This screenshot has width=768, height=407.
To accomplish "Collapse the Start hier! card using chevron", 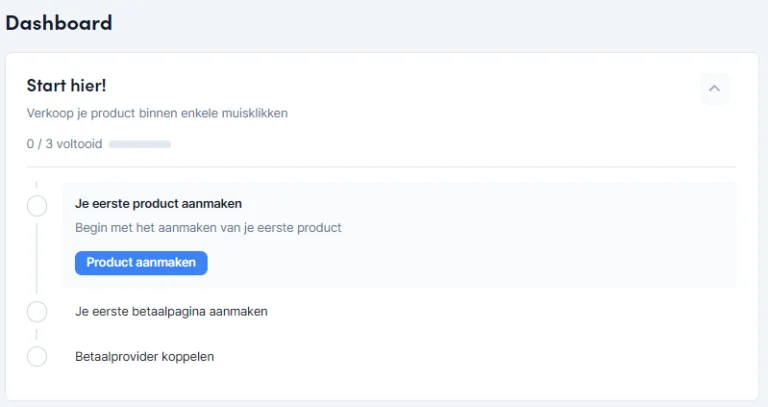I will [x=714, y=88].
